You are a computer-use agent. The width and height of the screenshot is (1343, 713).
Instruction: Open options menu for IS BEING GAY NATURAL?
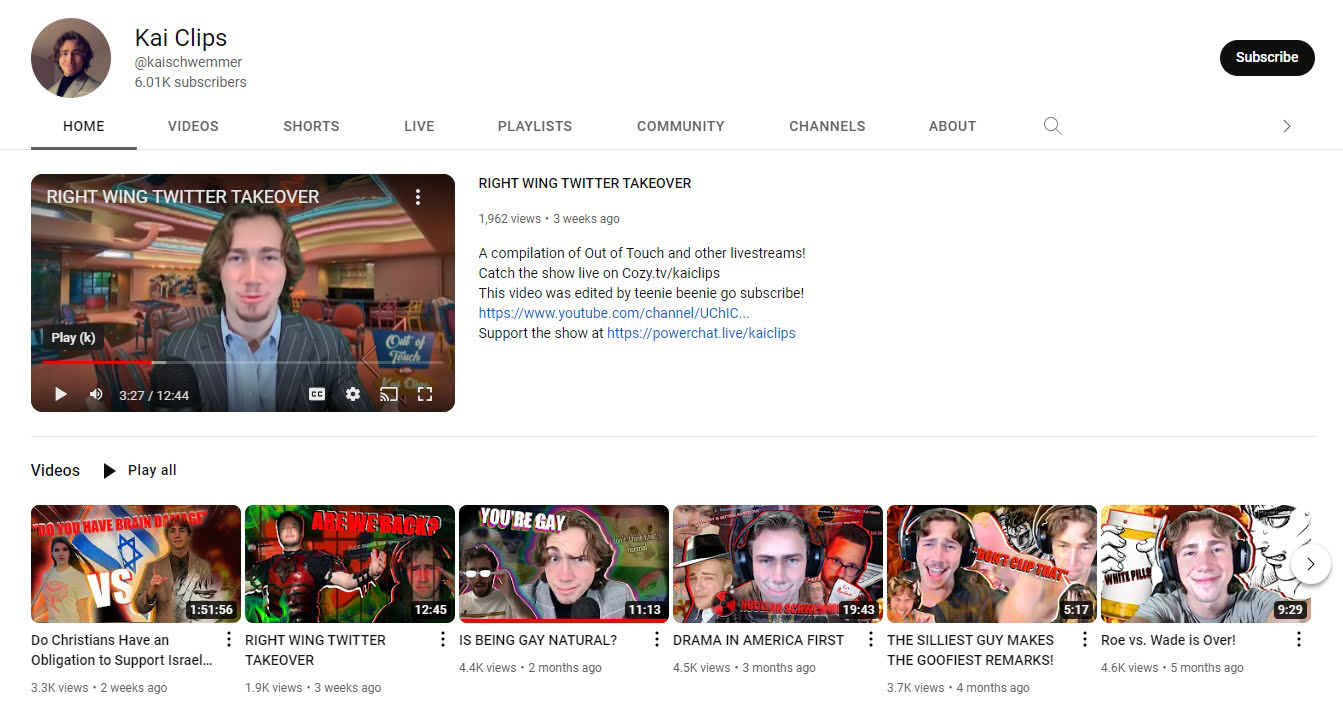click(657, 638)
